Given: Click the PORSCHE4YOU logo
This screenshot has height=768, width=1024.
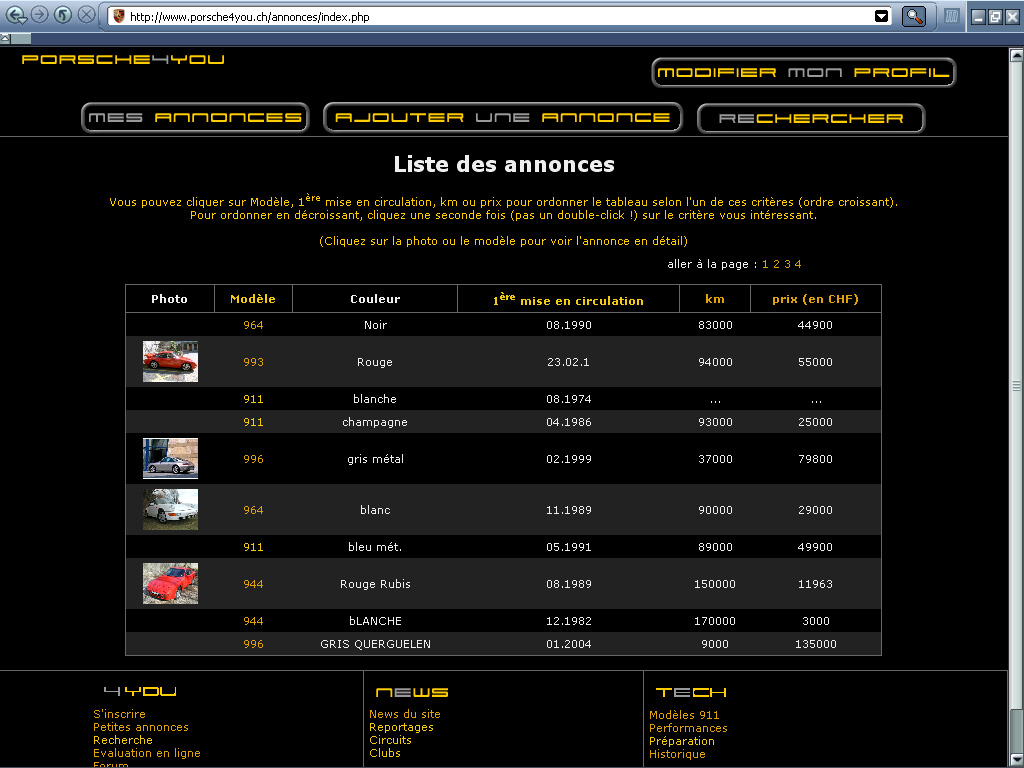Looking at the screenshot, I should [x=123, y=59].
